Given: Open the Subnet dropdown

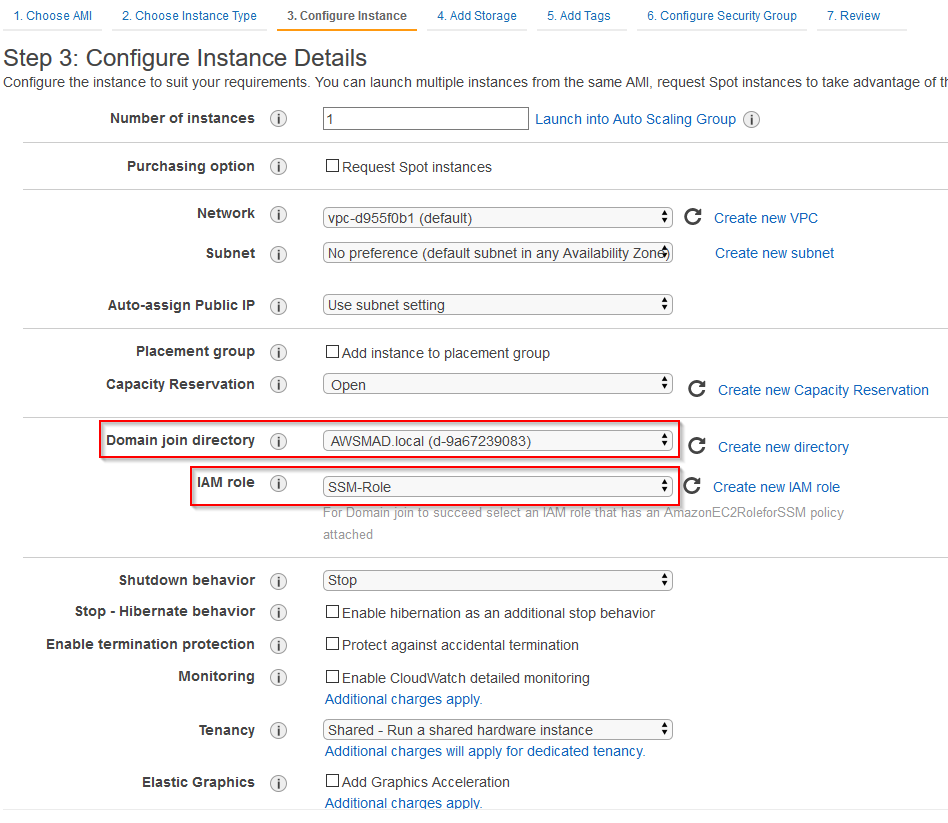Looking at the screenshot, I should tap(497, 252).
